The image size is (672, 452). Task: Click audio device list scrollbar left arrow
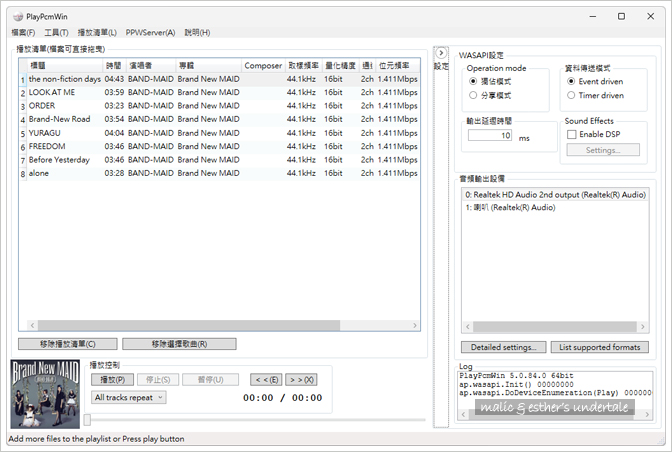coord(468,327)
